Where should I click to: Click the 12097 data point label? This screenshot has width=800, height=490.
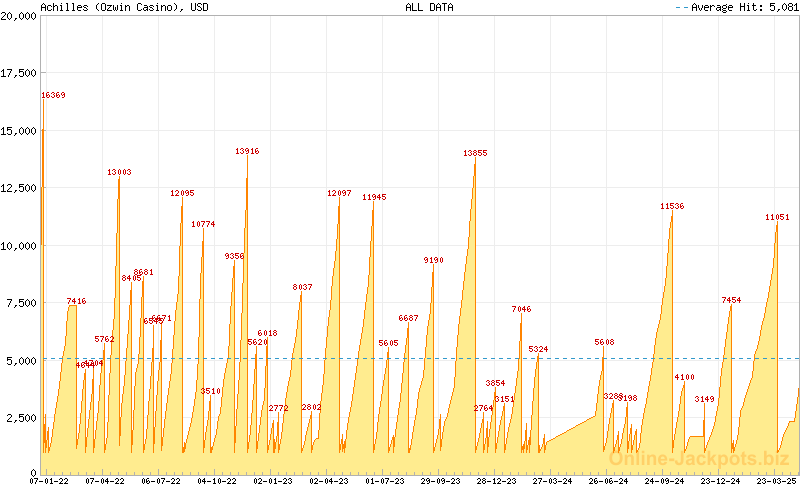click(339, 193)
